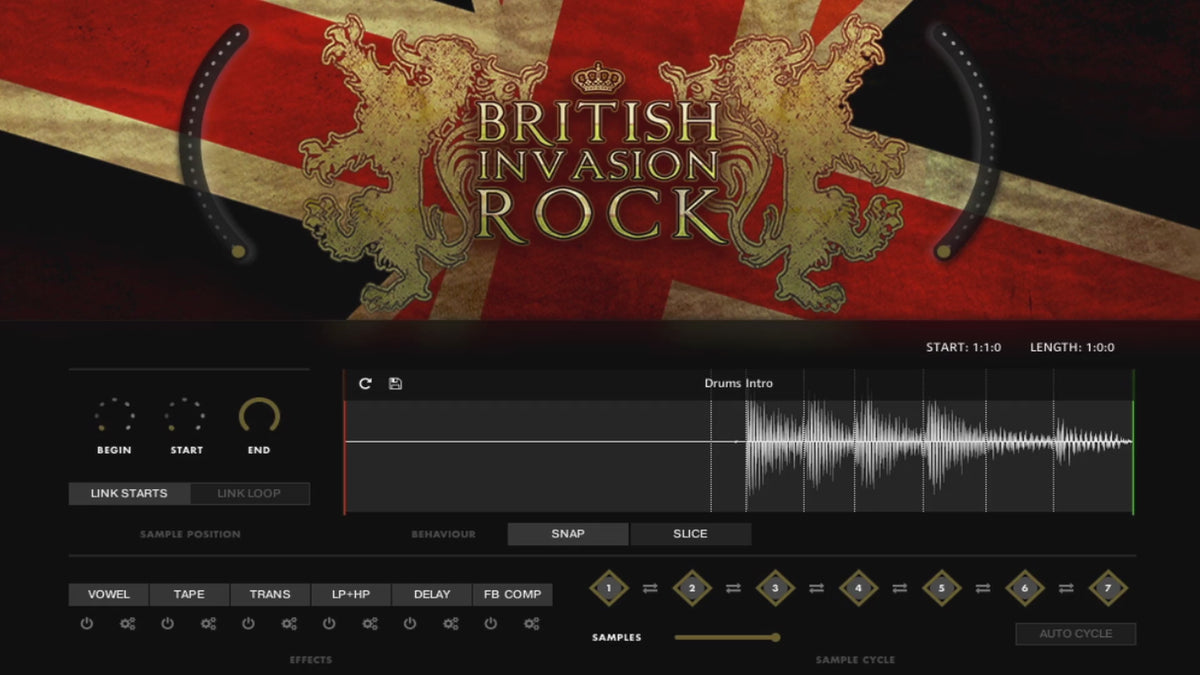Click the reload sample icon
Image resolution: width=1200 pixels, height=675 pixels.
[x=365, y=384]
